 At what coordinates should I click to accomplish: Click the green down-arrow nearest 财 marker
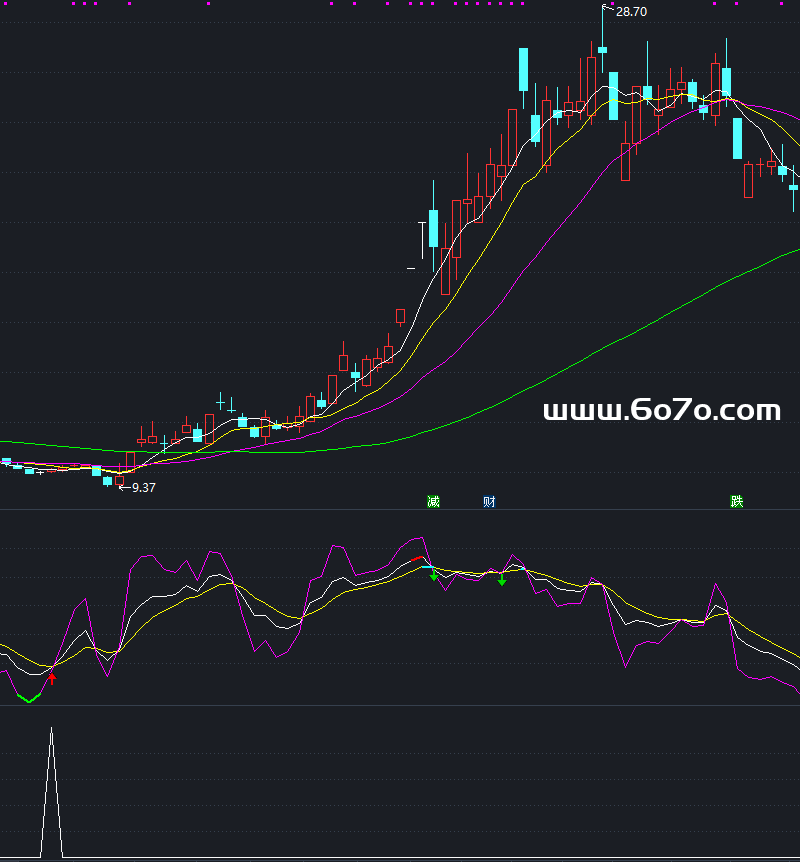pos(501,579)
